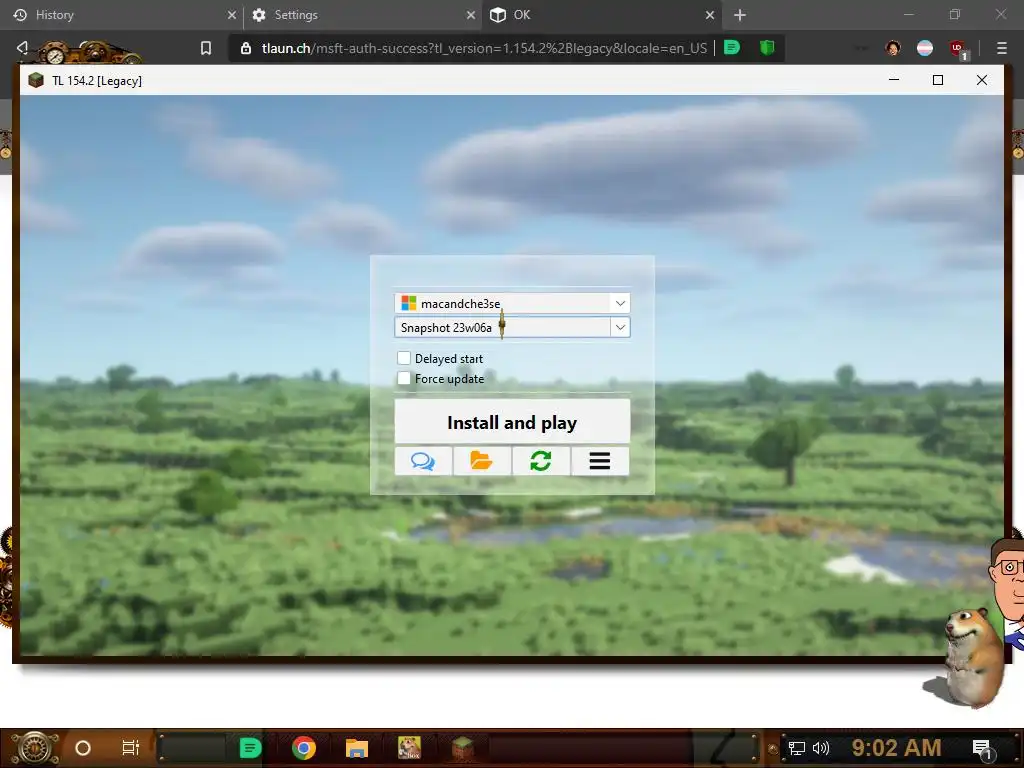Open File Explorer from the taskbar
1024x768 pixels.
tap(357, 748)
